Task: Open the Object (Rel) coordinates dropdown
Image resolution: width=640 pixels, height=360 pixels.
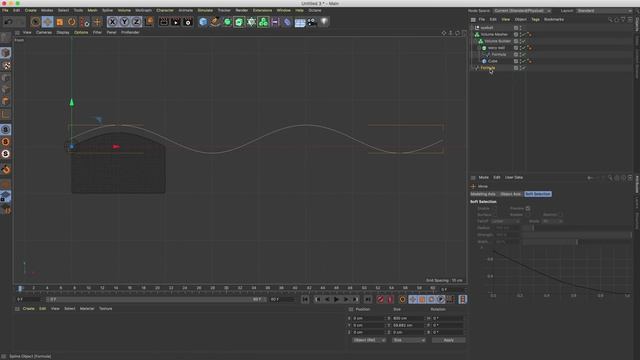Action: tap(368, 340)
